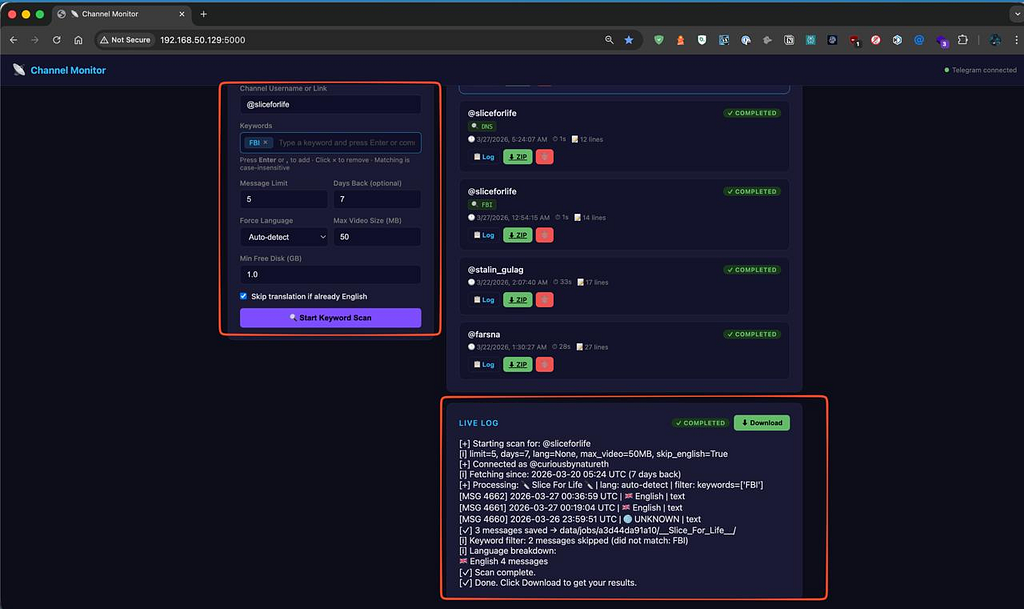
Task: Open Log for @sliceforlife DNS job
Action: pyautogui.click(x=484, y=157)
